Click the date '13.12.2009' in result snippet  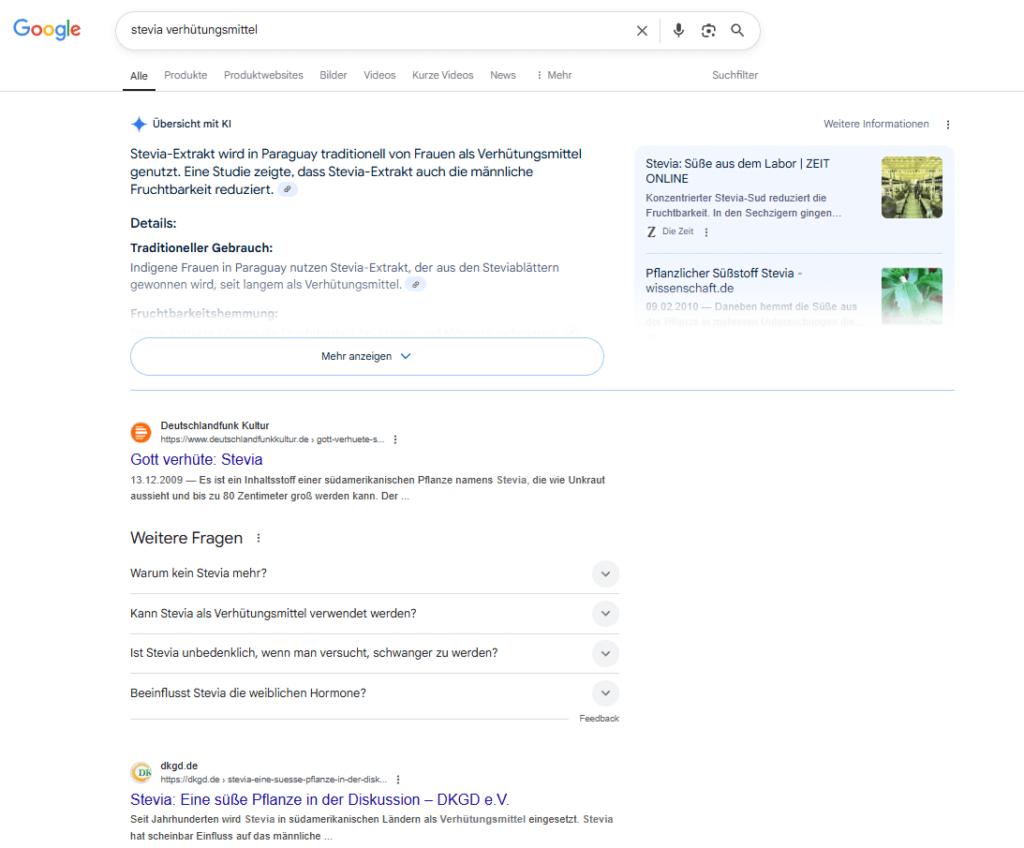157,480
